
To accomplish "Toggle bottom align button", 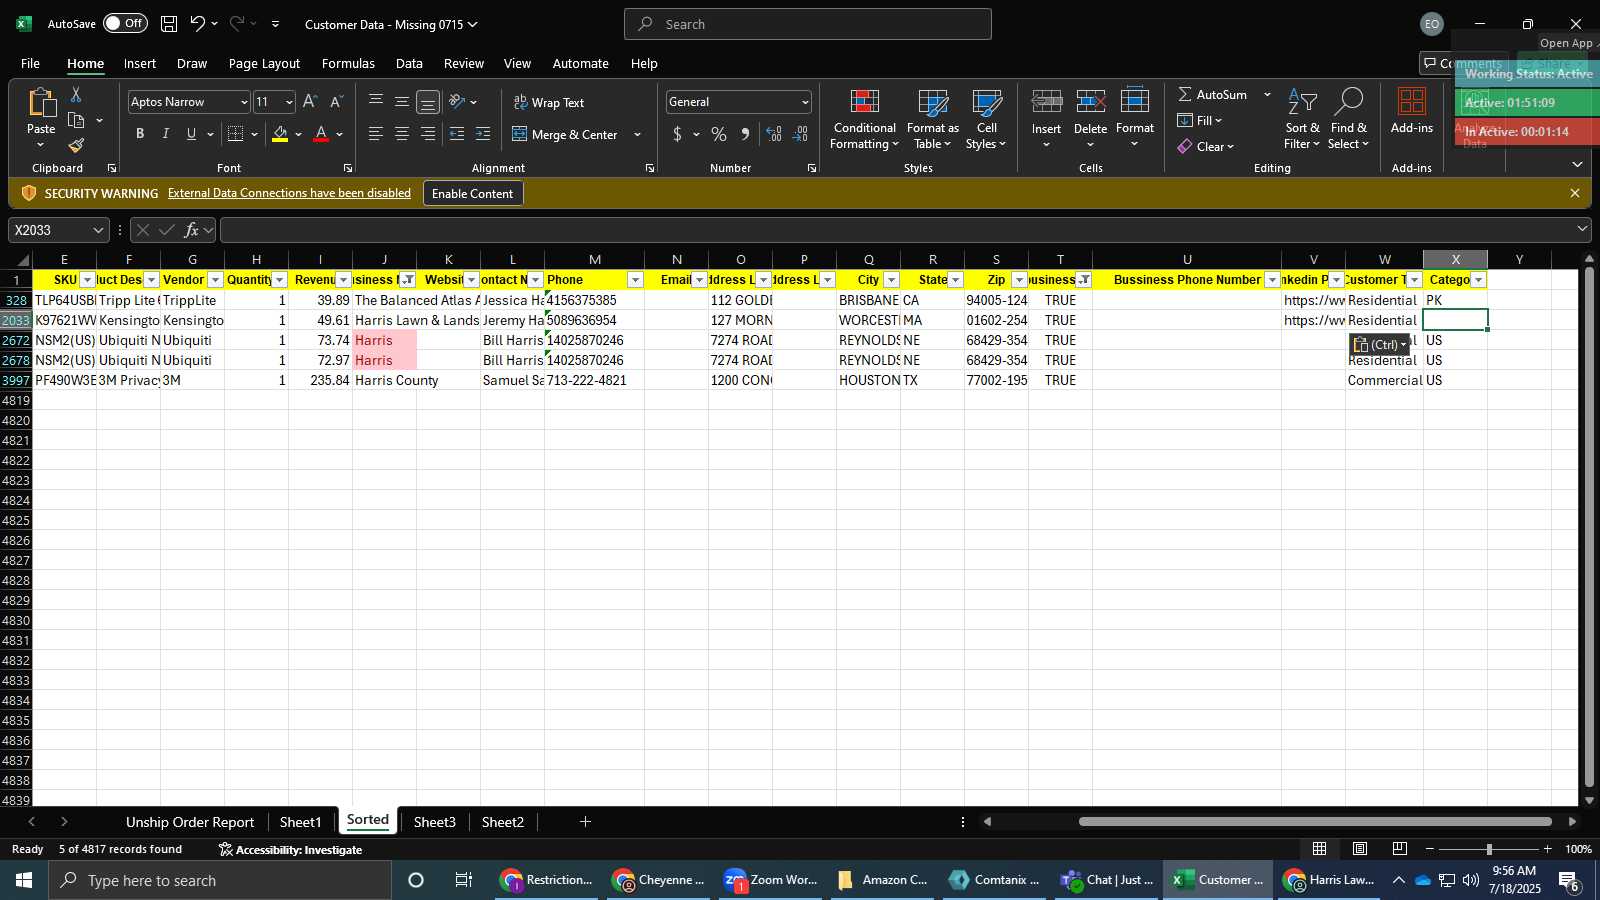I will (x=428, y=102).
